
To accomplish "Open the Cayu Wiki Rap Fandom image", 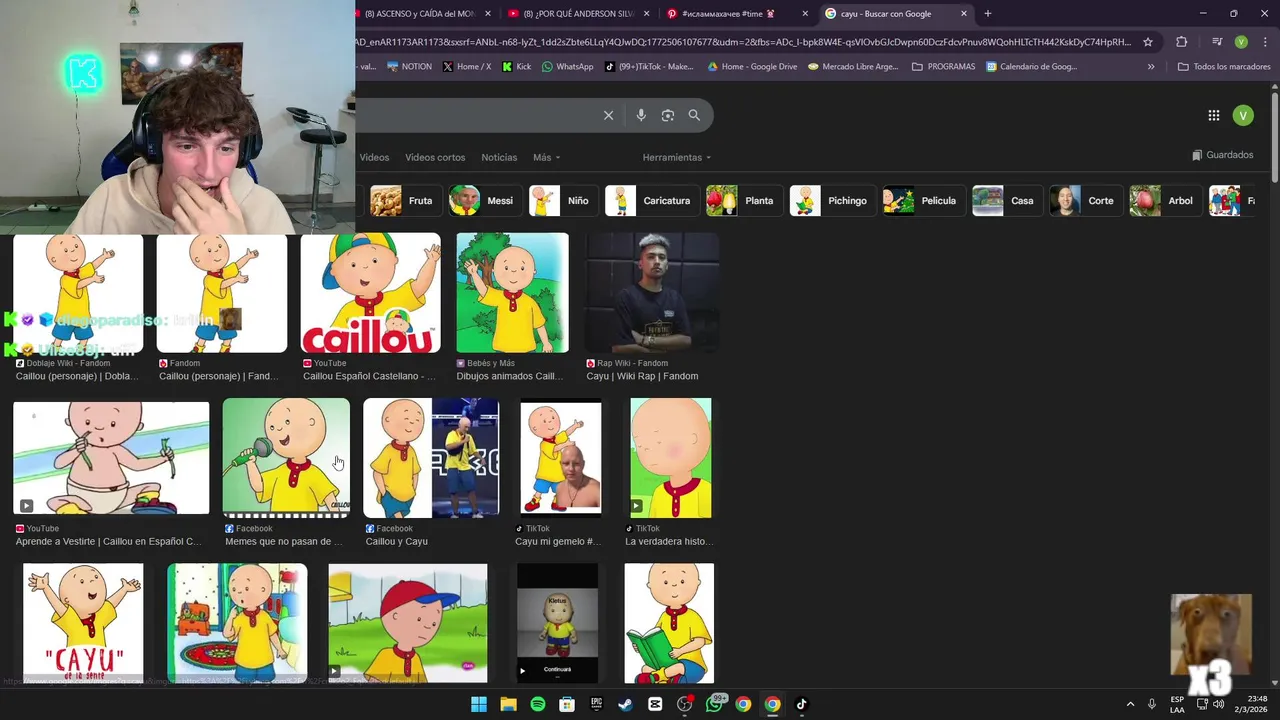I will (652, 293).
